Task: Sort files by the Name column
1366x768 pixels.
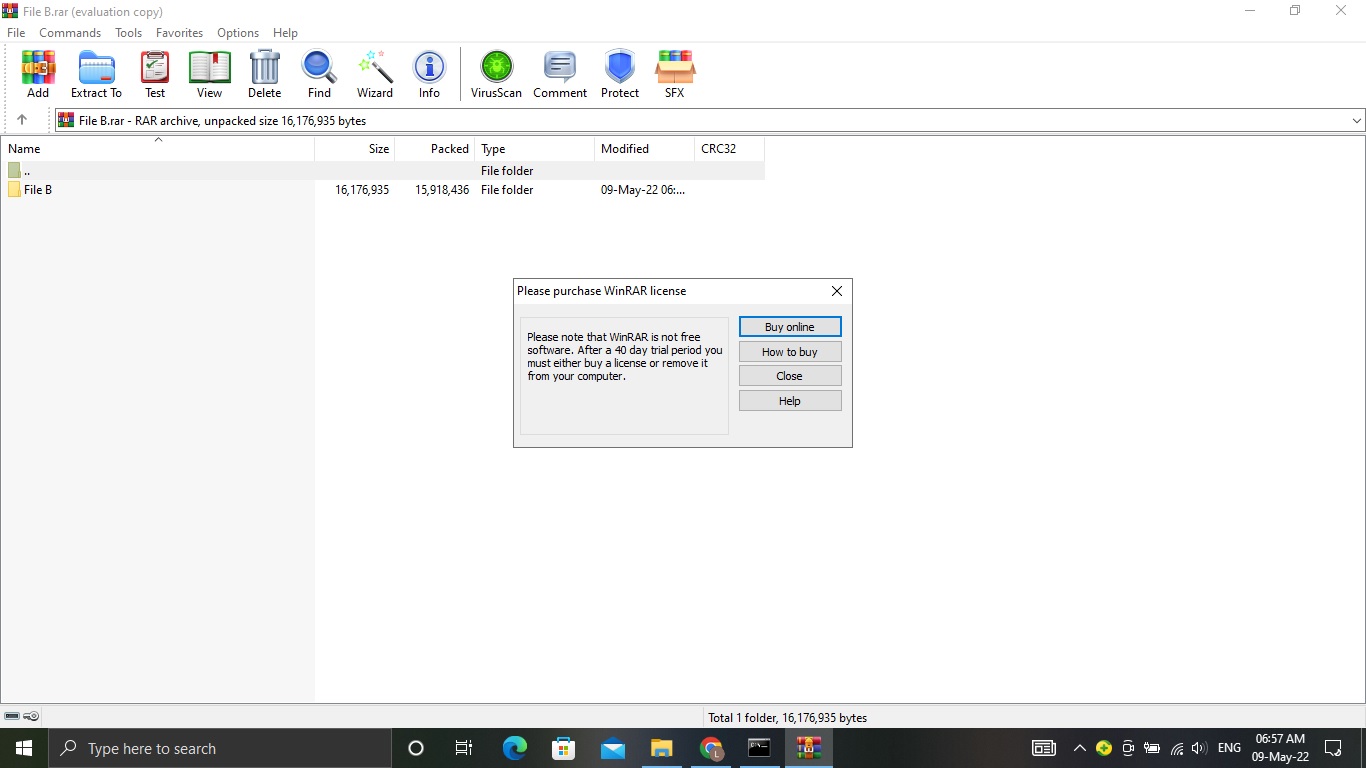Action: [x=24, y=148]
